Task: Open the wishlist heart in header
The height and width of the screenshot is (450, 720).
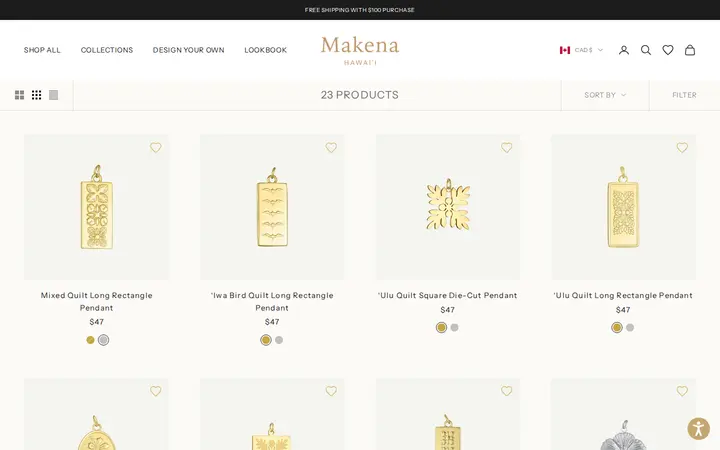Action: pos(668,50)
